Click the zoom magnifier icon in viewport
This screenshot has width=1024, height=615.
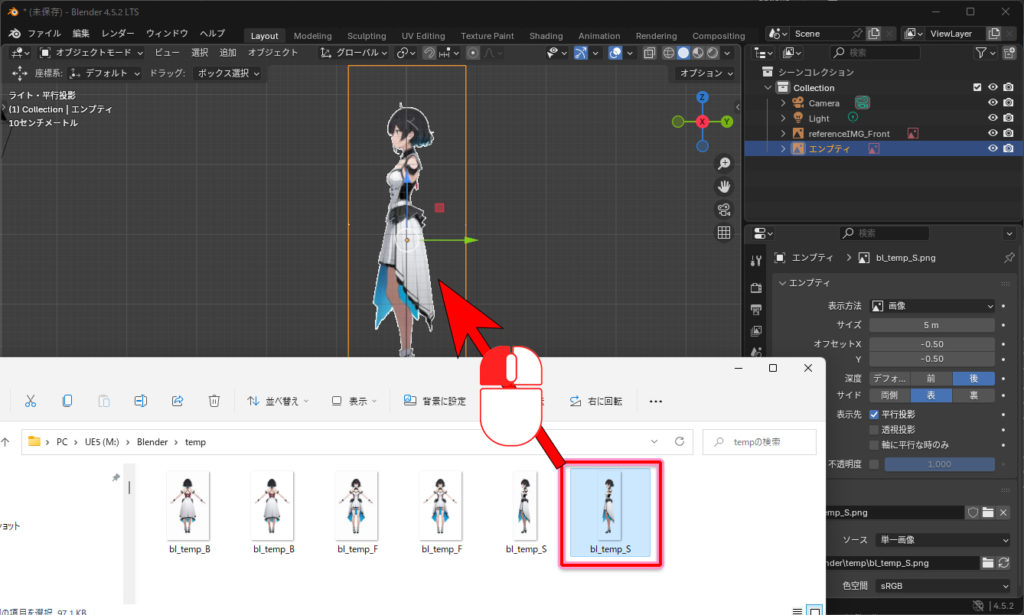[x=724, y=164]
